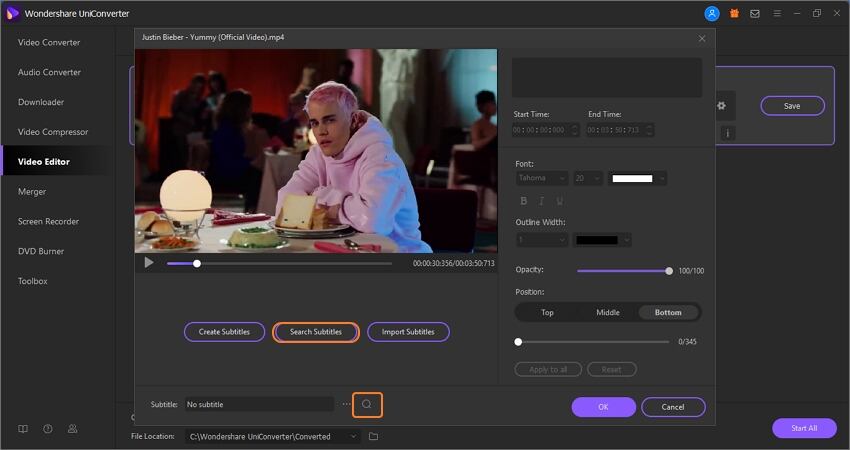This screenshot has height=450, width=850.
Task: Click the No subtitle field
Action: coord(259,404)
